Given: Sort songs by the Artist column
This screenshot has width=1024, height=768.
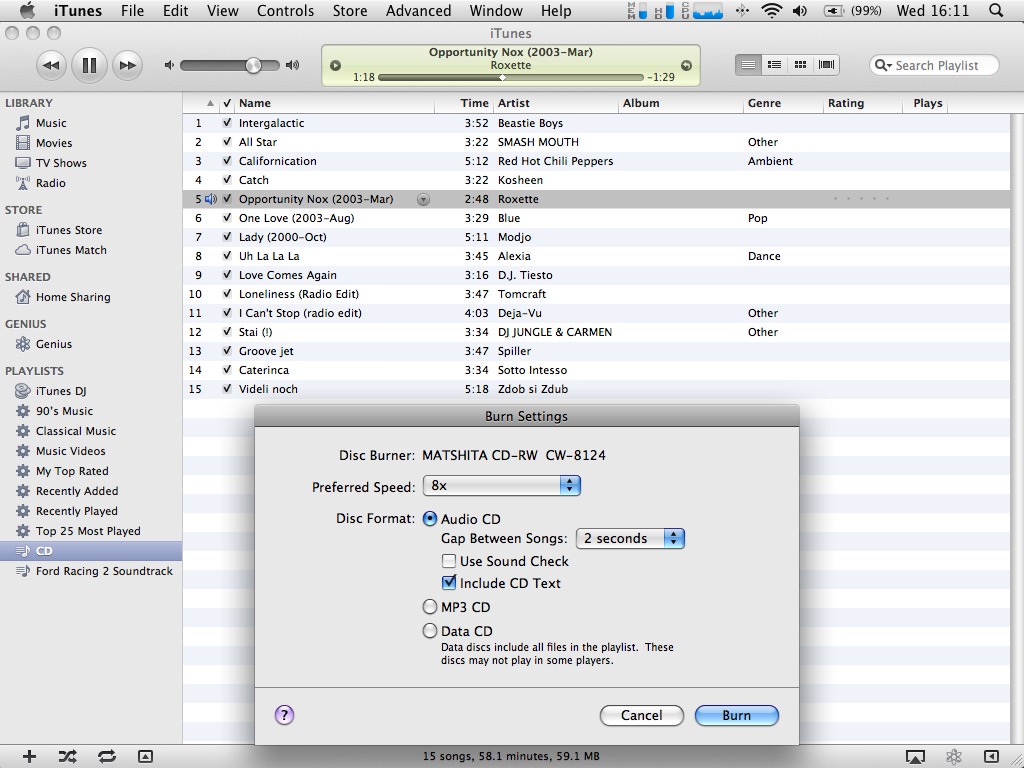Looking at the screenshot, I should click(x=555, y=103).
